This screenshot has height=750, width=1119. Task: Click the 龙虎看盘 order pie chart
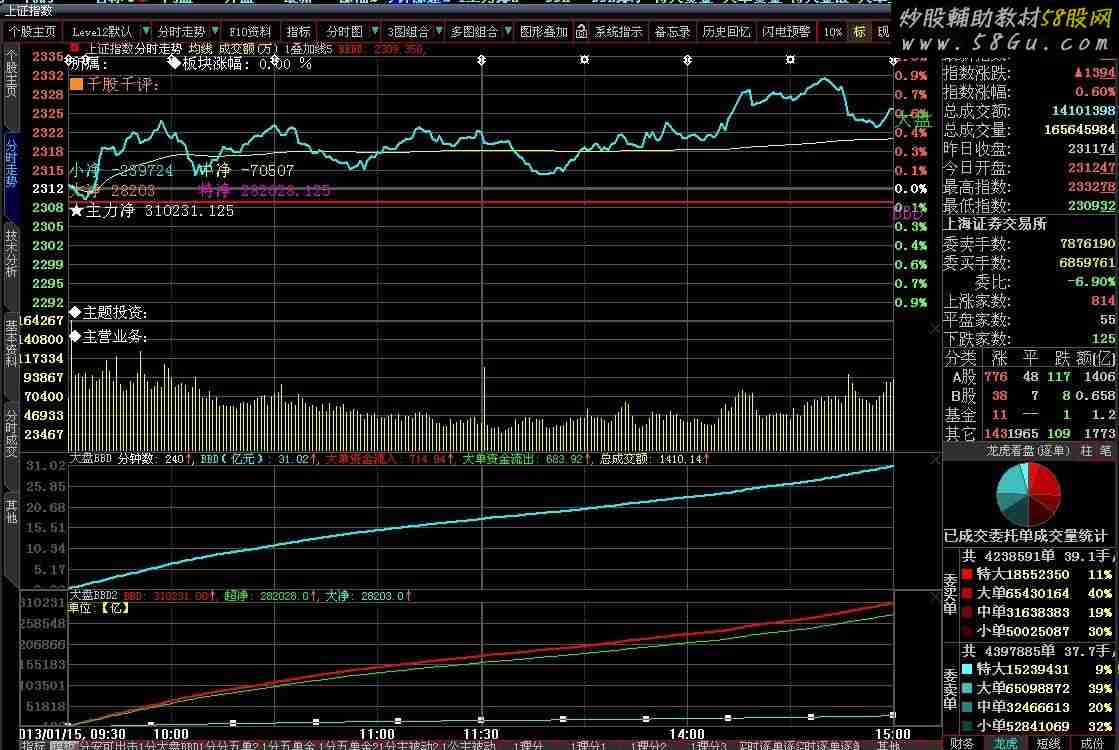(x=1028, y=493)
